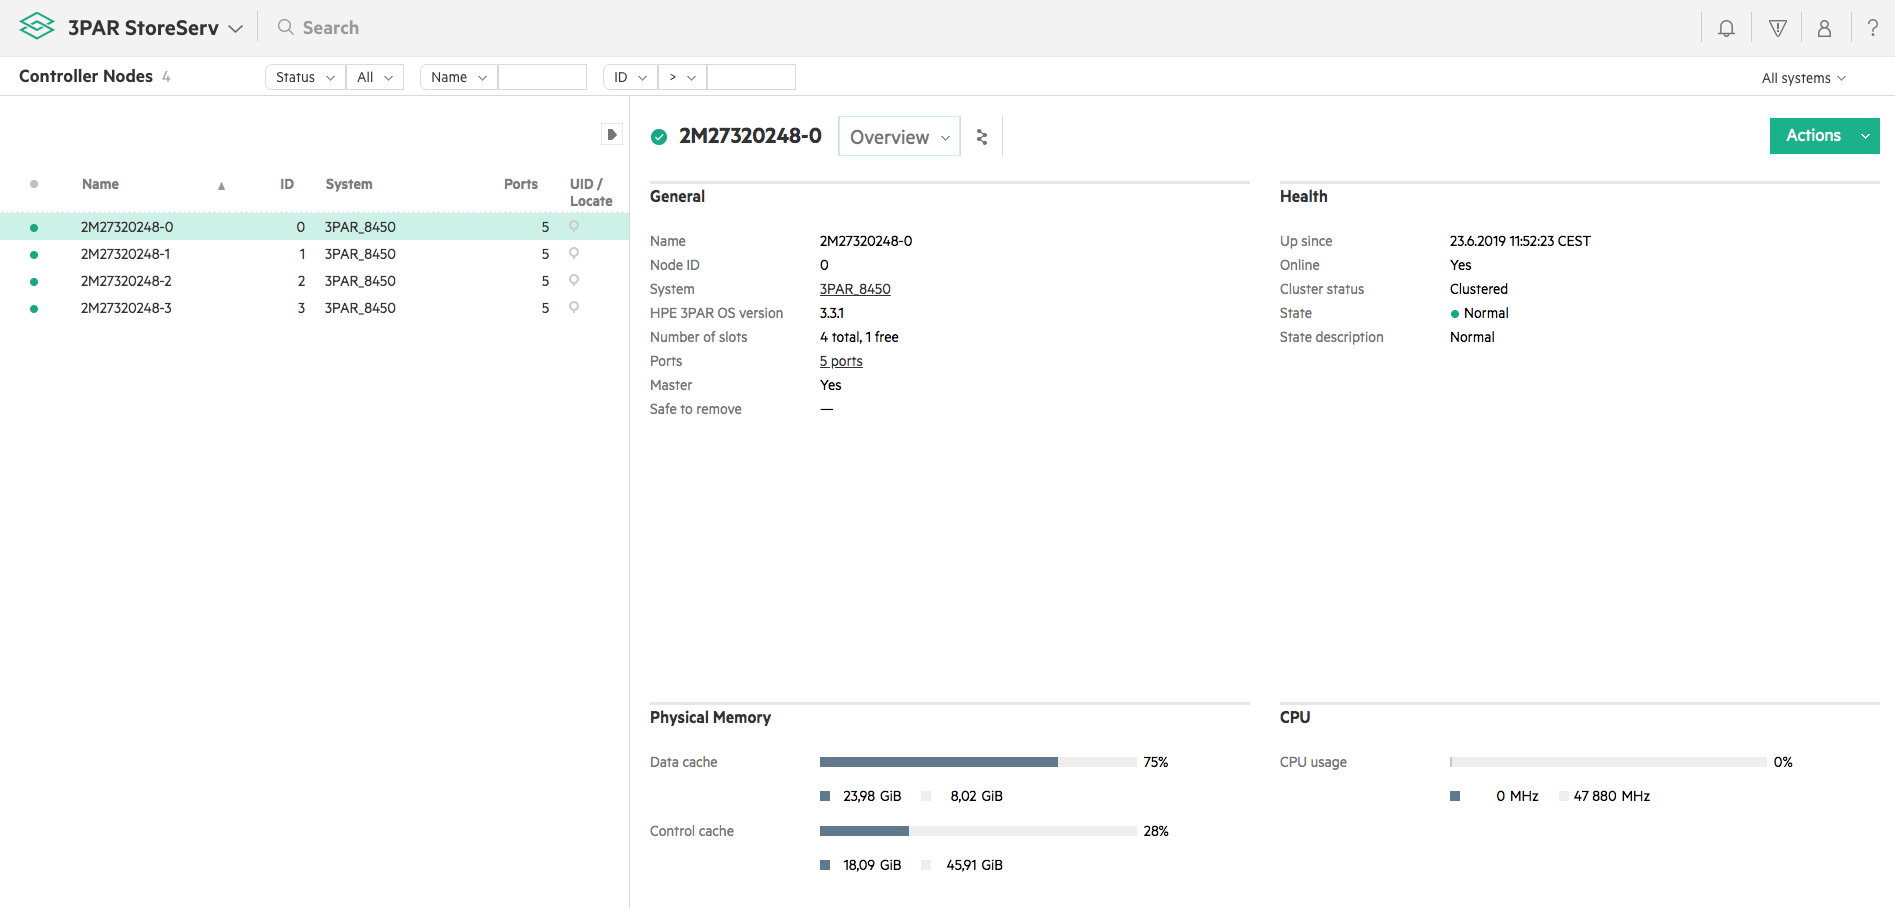Click status dot of row 2M27320248-3

(34, 309)
